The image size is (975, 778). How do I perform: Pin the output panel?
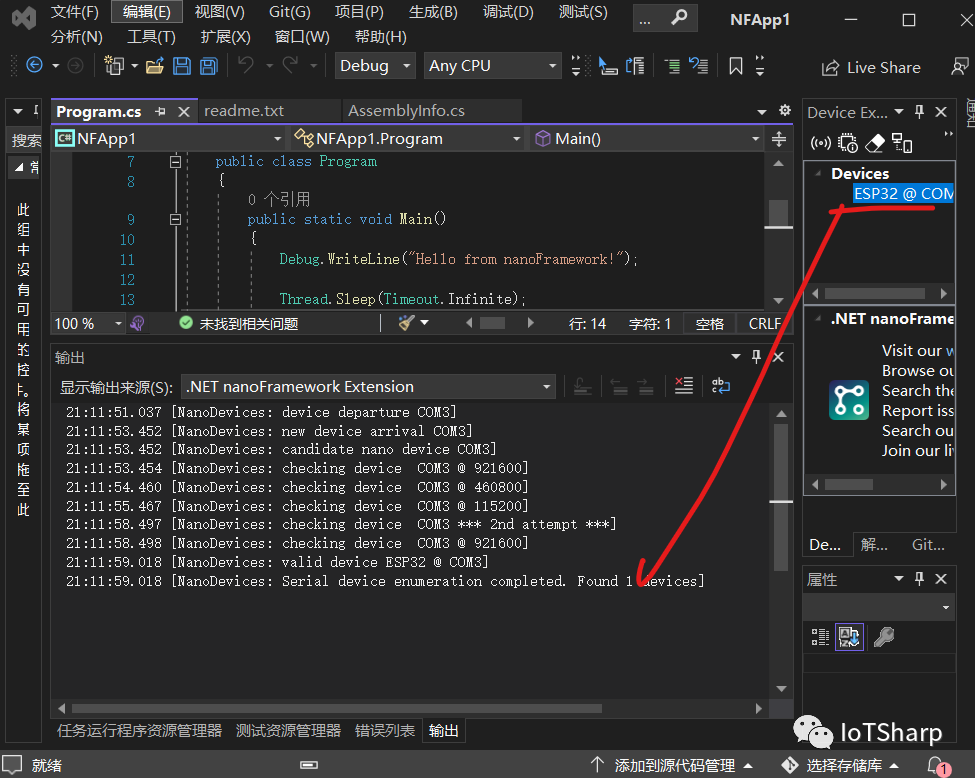coord(756,356)
